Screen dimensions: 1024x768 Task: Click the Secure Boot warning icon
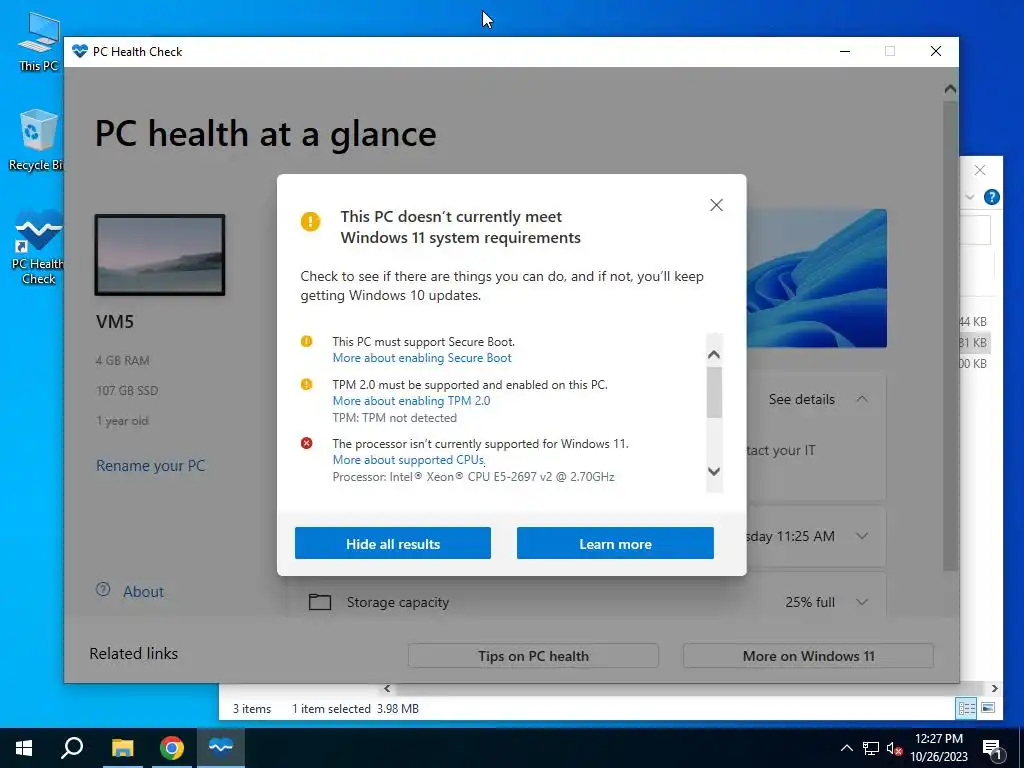pos(306,341)
